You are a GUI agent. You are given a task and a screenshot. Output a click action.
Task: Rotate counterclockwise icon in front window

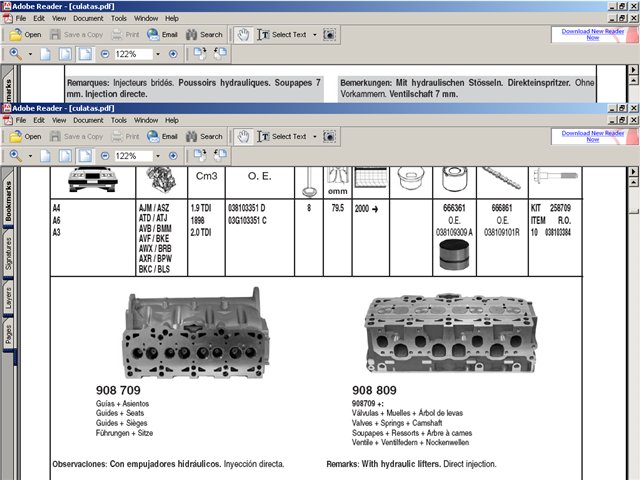point(220,155)
